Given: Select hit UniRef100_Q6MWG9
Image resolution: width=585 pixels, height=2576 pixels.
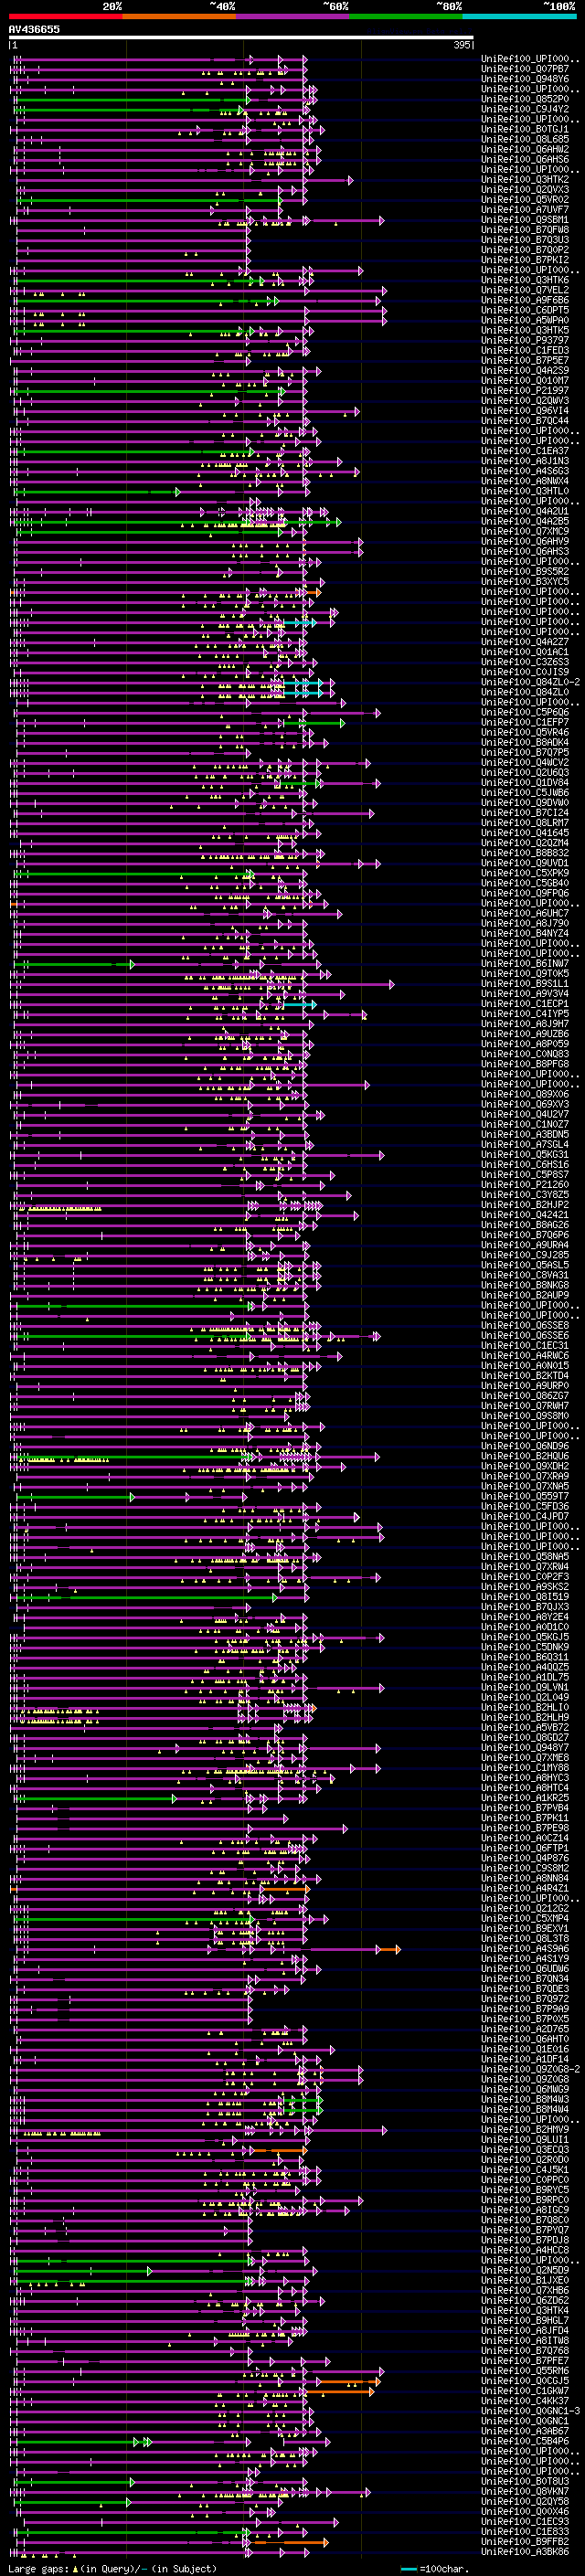Looking at the screenshot, I should [525, 2089].
